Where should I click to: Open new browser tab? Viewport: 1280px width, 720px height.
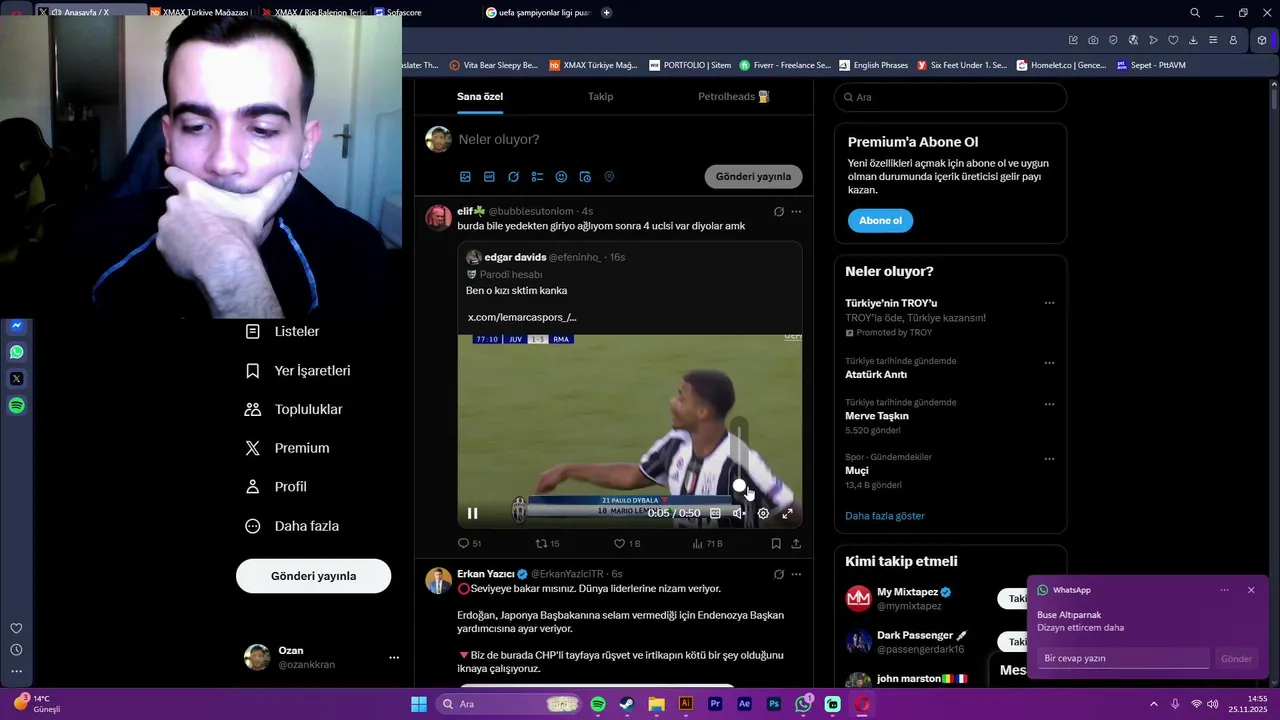click(607, 13)
